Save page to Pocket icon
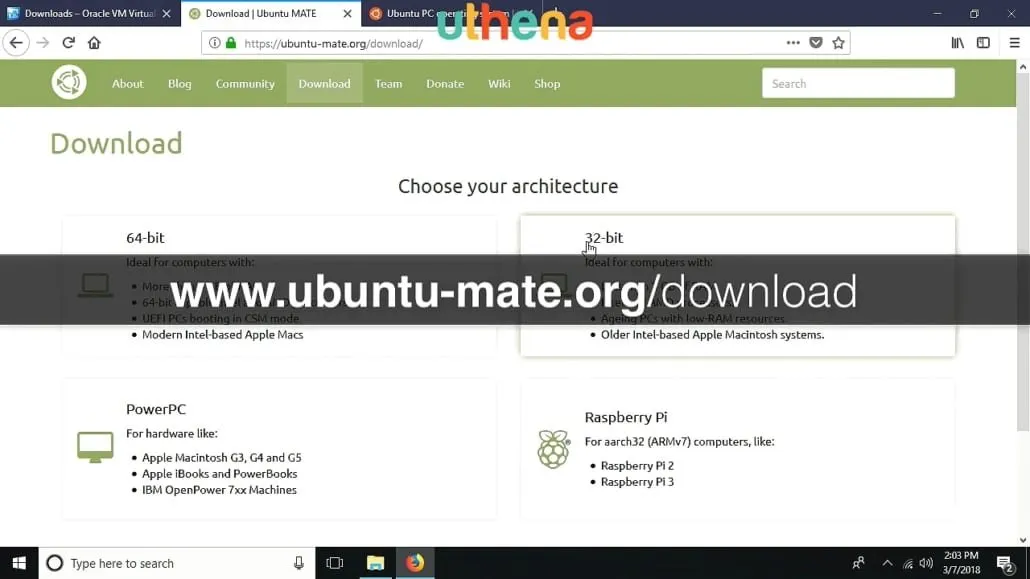 pos(816,43)
